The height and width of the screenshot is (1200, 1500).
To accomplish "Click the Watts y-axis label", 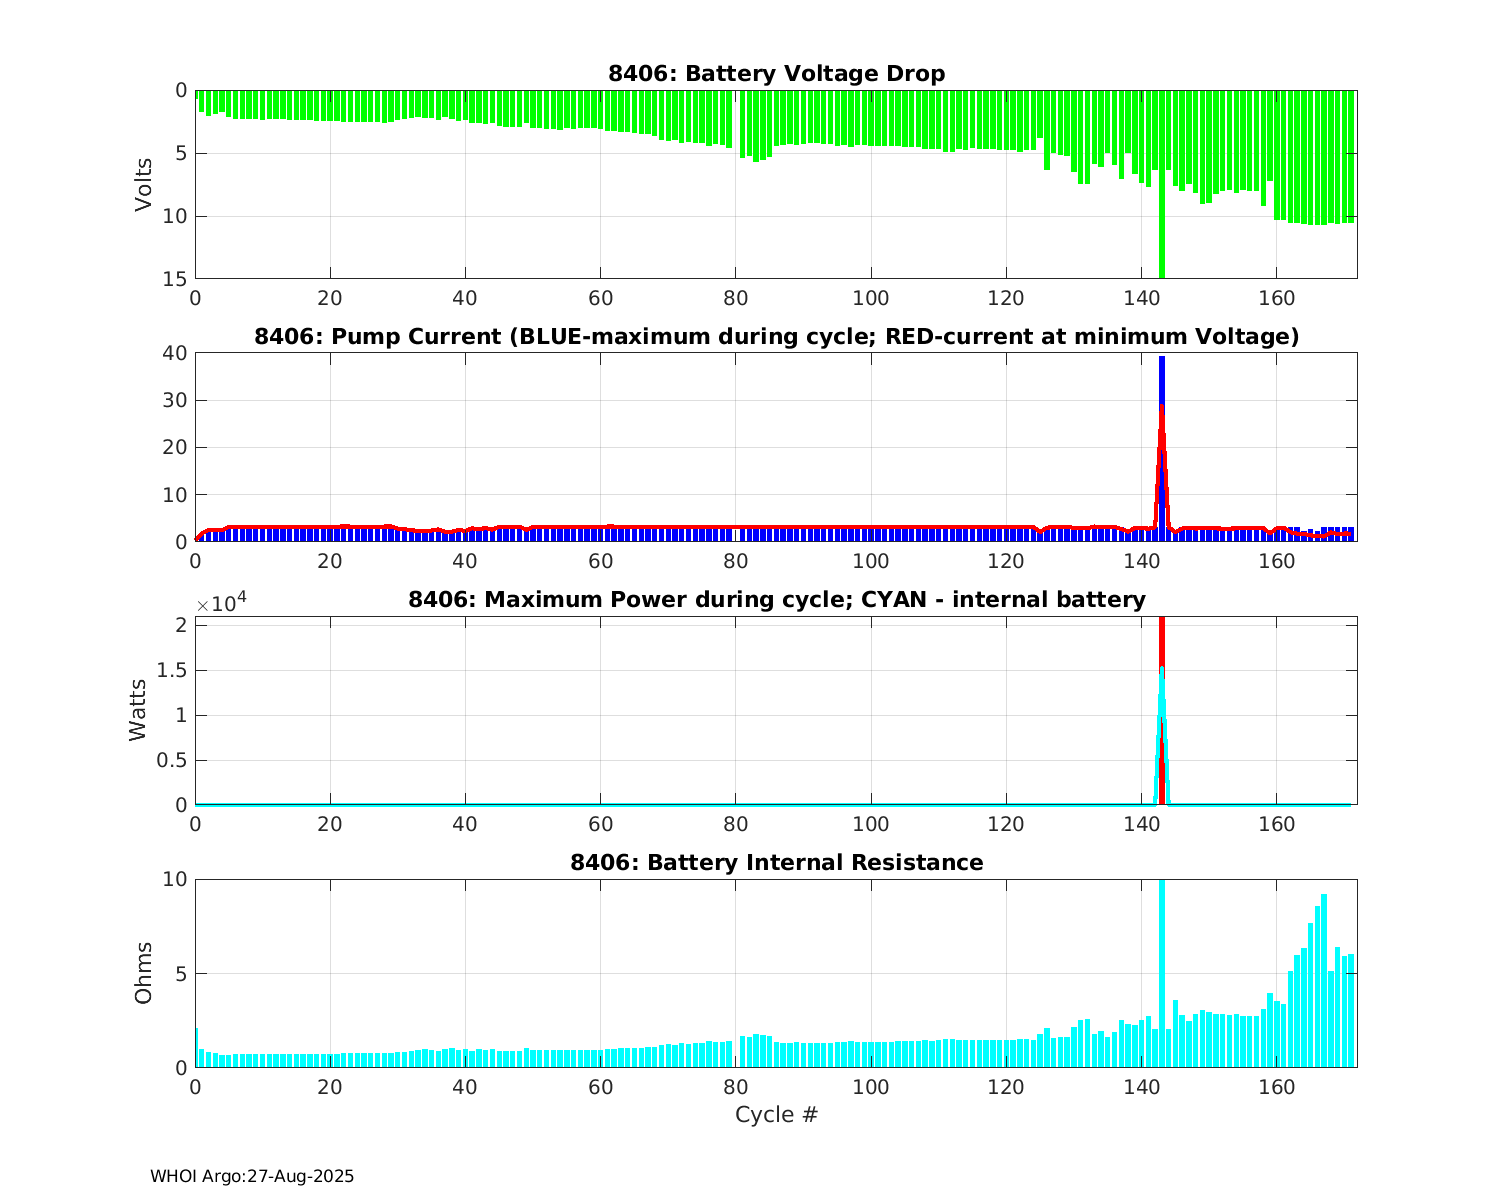I will pyautogui.click(x=138, y=710).
